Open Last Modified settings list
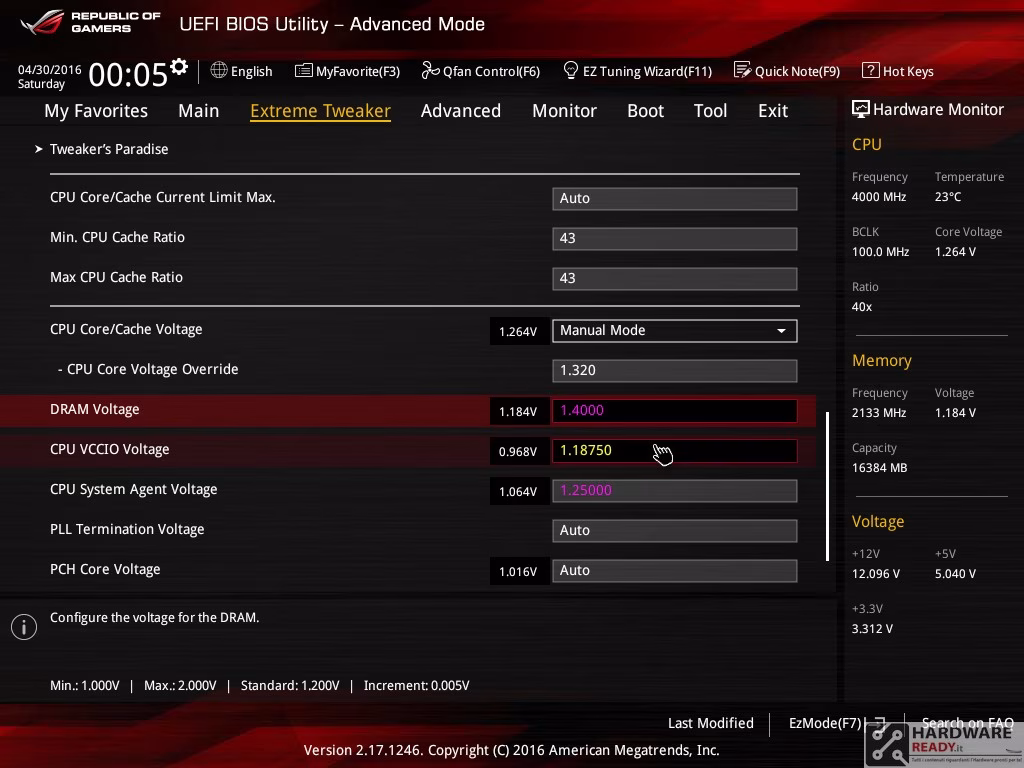The image size is (1024, 768). point(711,723)
